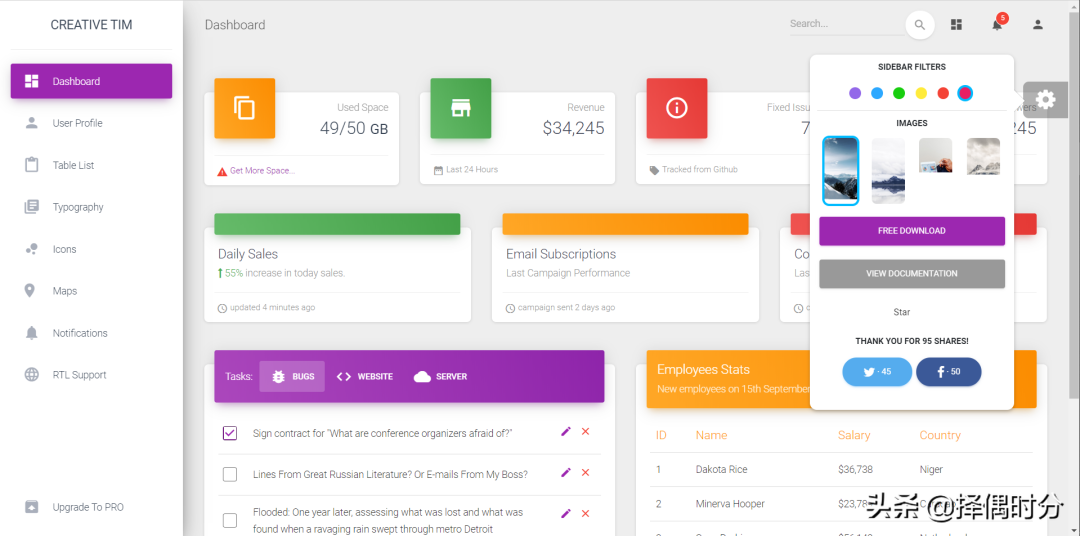Edit the 'Sign contract' task with pencil icon

566,432
